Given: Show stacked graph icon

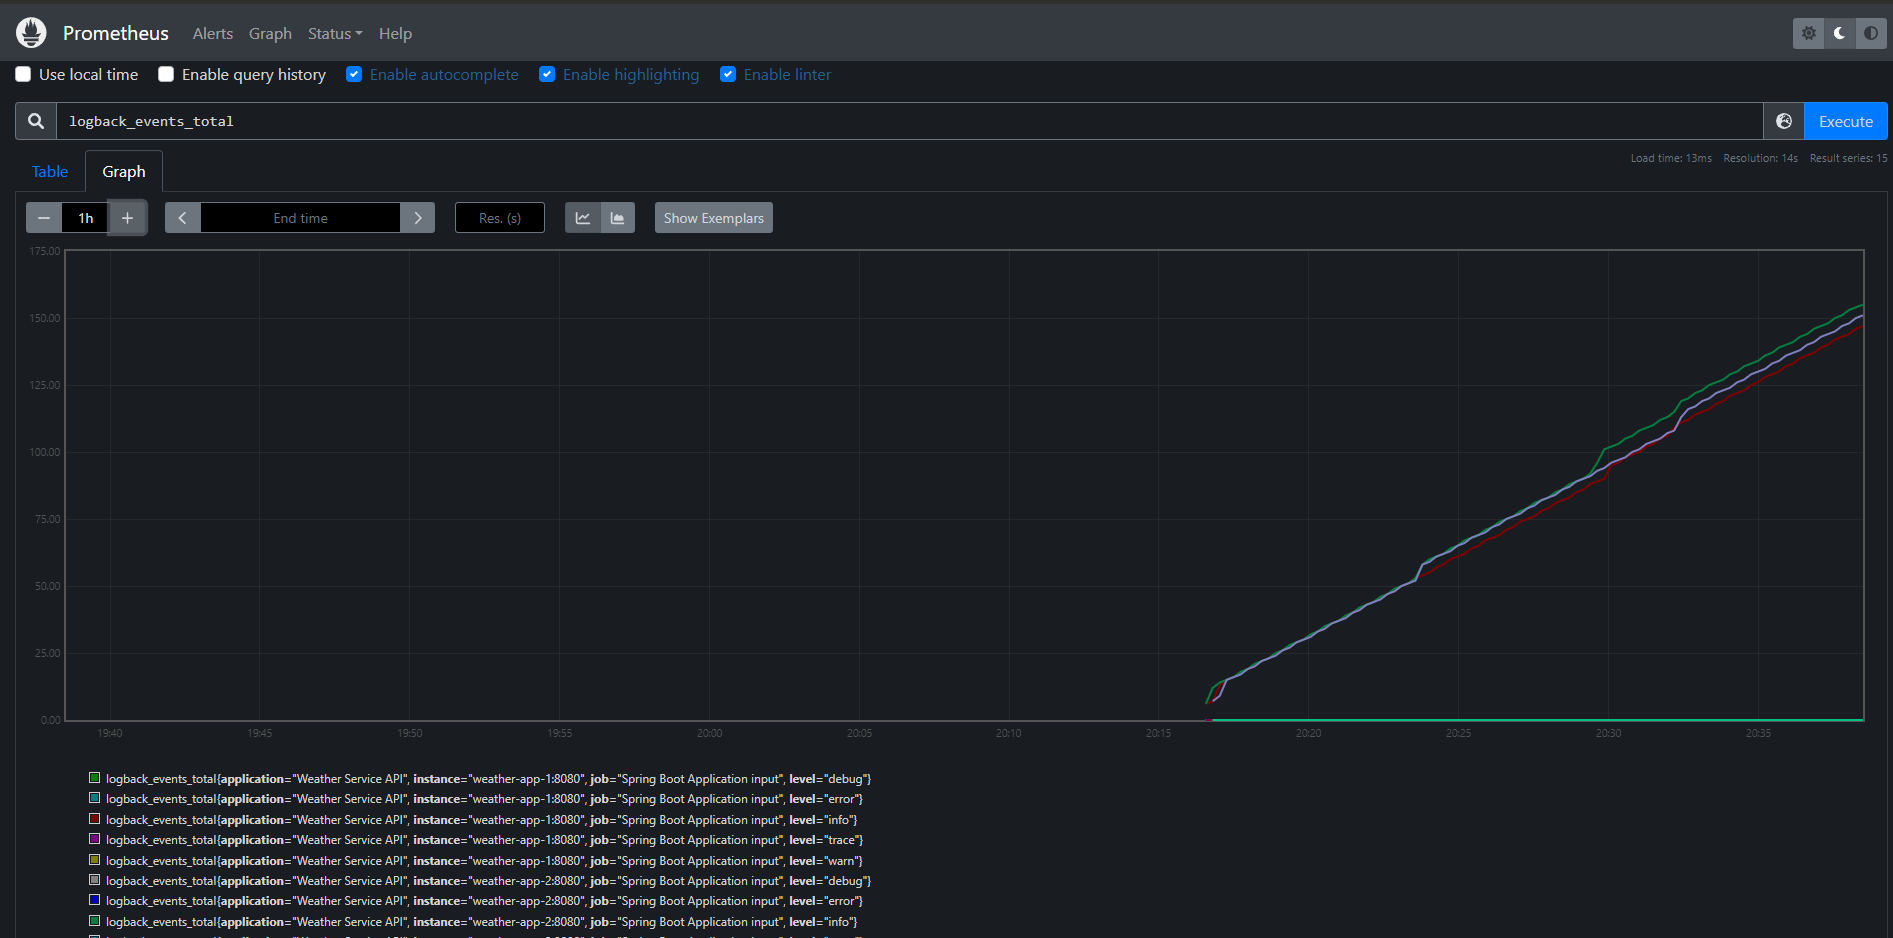Looking at the screenshot, I should pyautogui.click(x=618, y=218).
